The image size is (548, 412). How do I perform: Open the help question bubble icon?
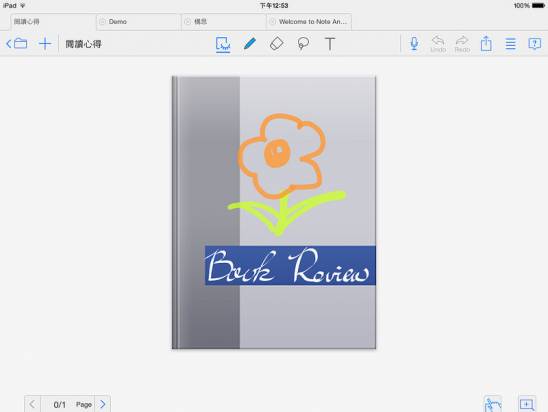point(535,44)
